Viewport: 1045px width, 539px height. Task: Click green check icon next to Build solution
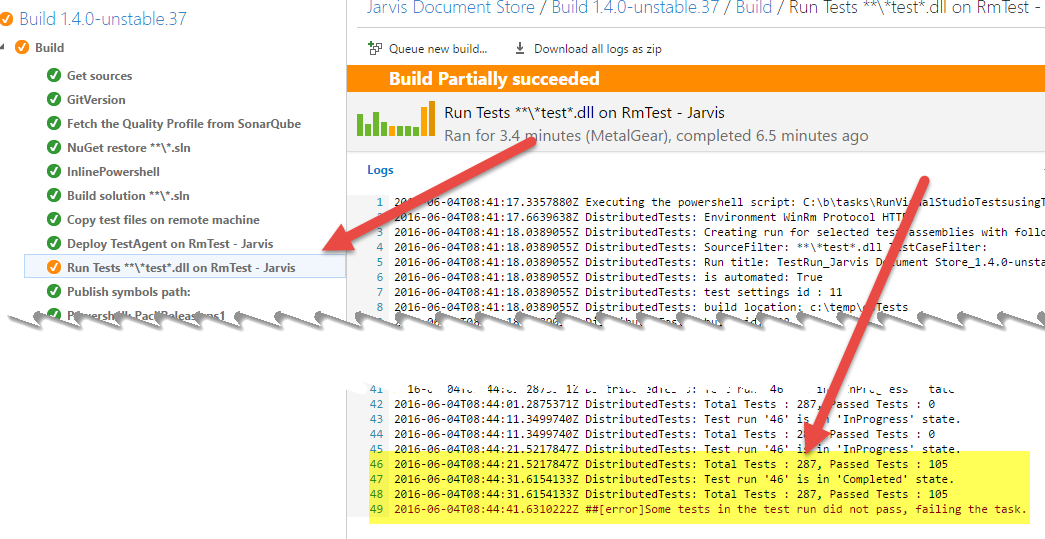click(54, 195)
